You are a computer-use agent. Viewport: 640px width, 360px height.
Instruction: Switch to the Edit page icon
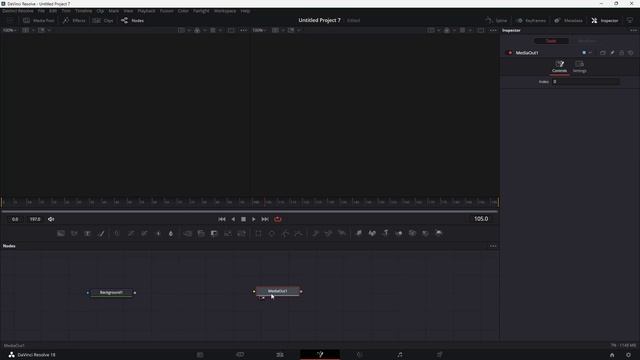click(x=280, y=355)
